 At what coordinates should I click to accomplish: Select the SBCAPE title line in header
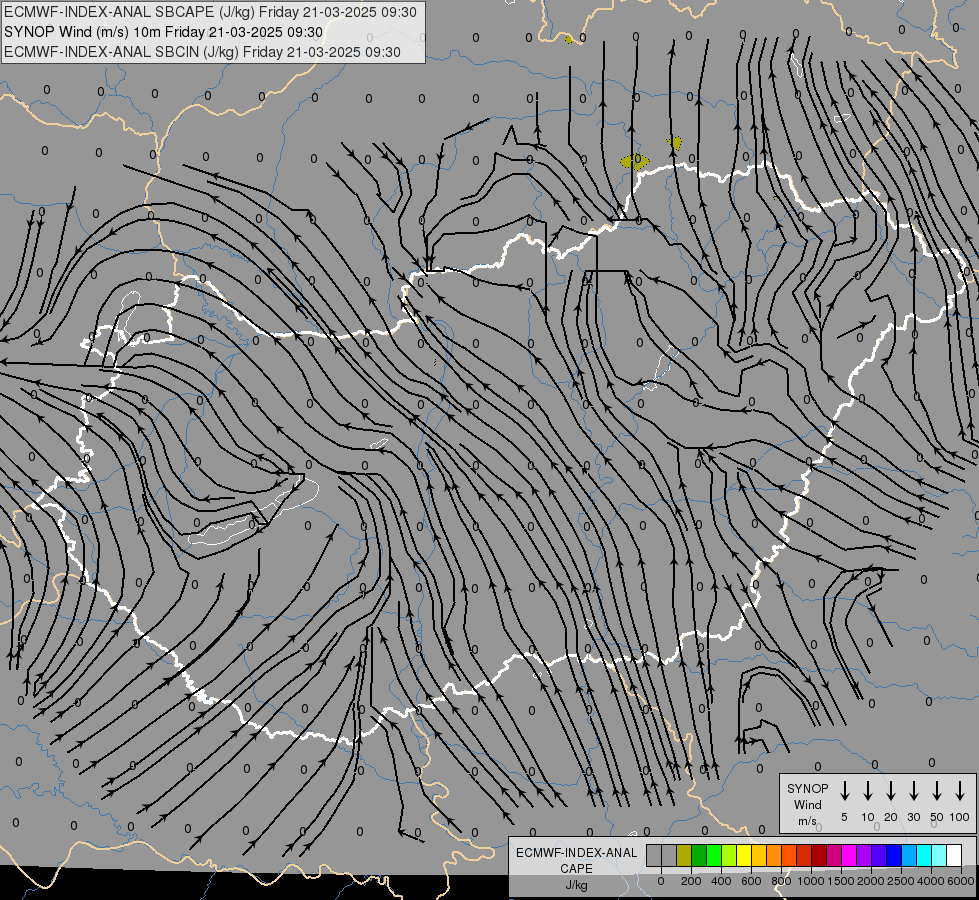tap(210, 12)
